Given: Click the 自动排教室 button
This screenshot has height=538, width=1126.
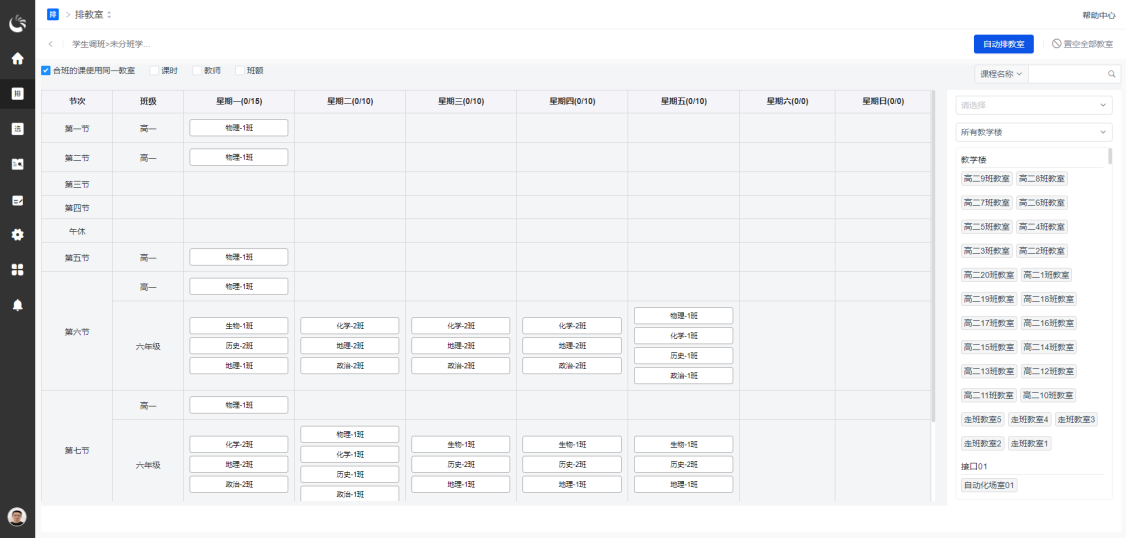Looking at the screenshot, I should [x=1003, y=44].
